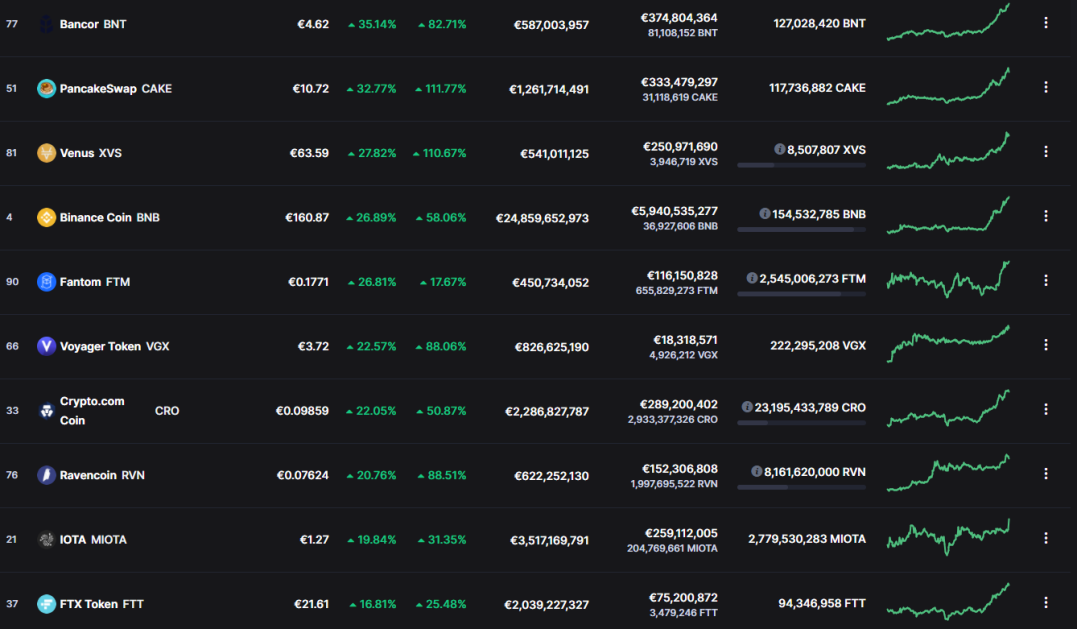Click the Ravencoin logo icon
1077x629 pixels.
tap(46, 475)
